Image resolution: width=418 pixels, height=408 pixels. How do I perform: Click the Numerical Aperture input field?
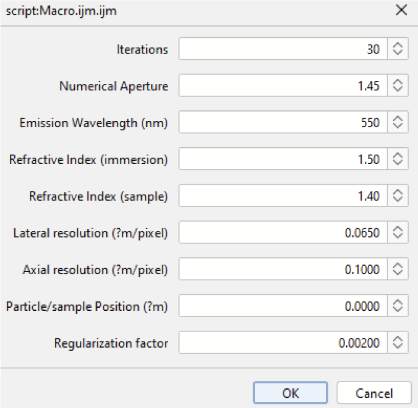pos(283,85)
